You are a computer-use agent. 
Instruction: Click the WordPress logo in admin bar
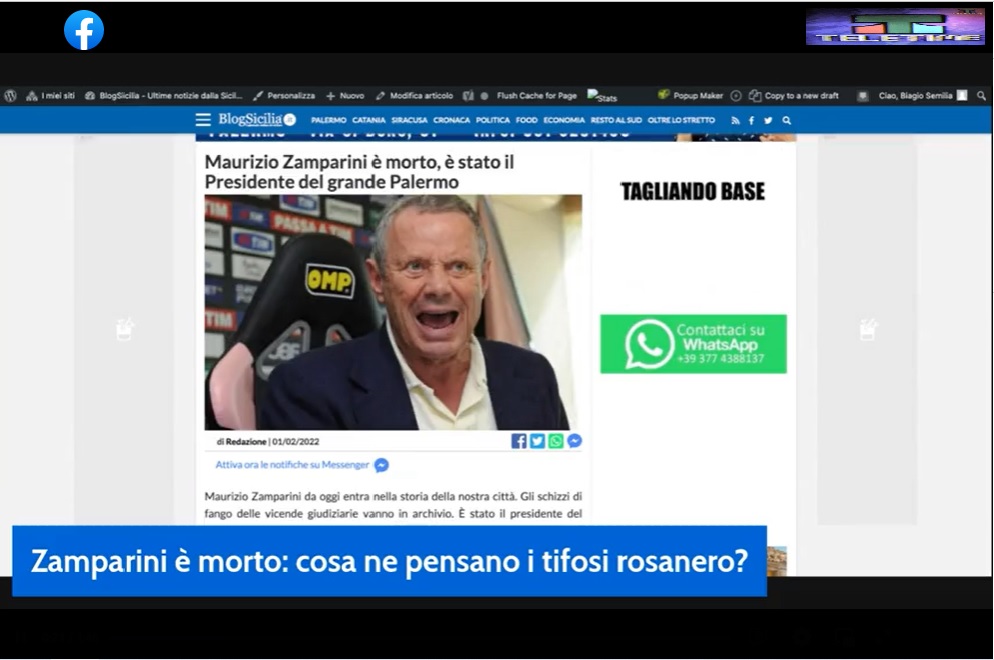click(x=11, y=96)
